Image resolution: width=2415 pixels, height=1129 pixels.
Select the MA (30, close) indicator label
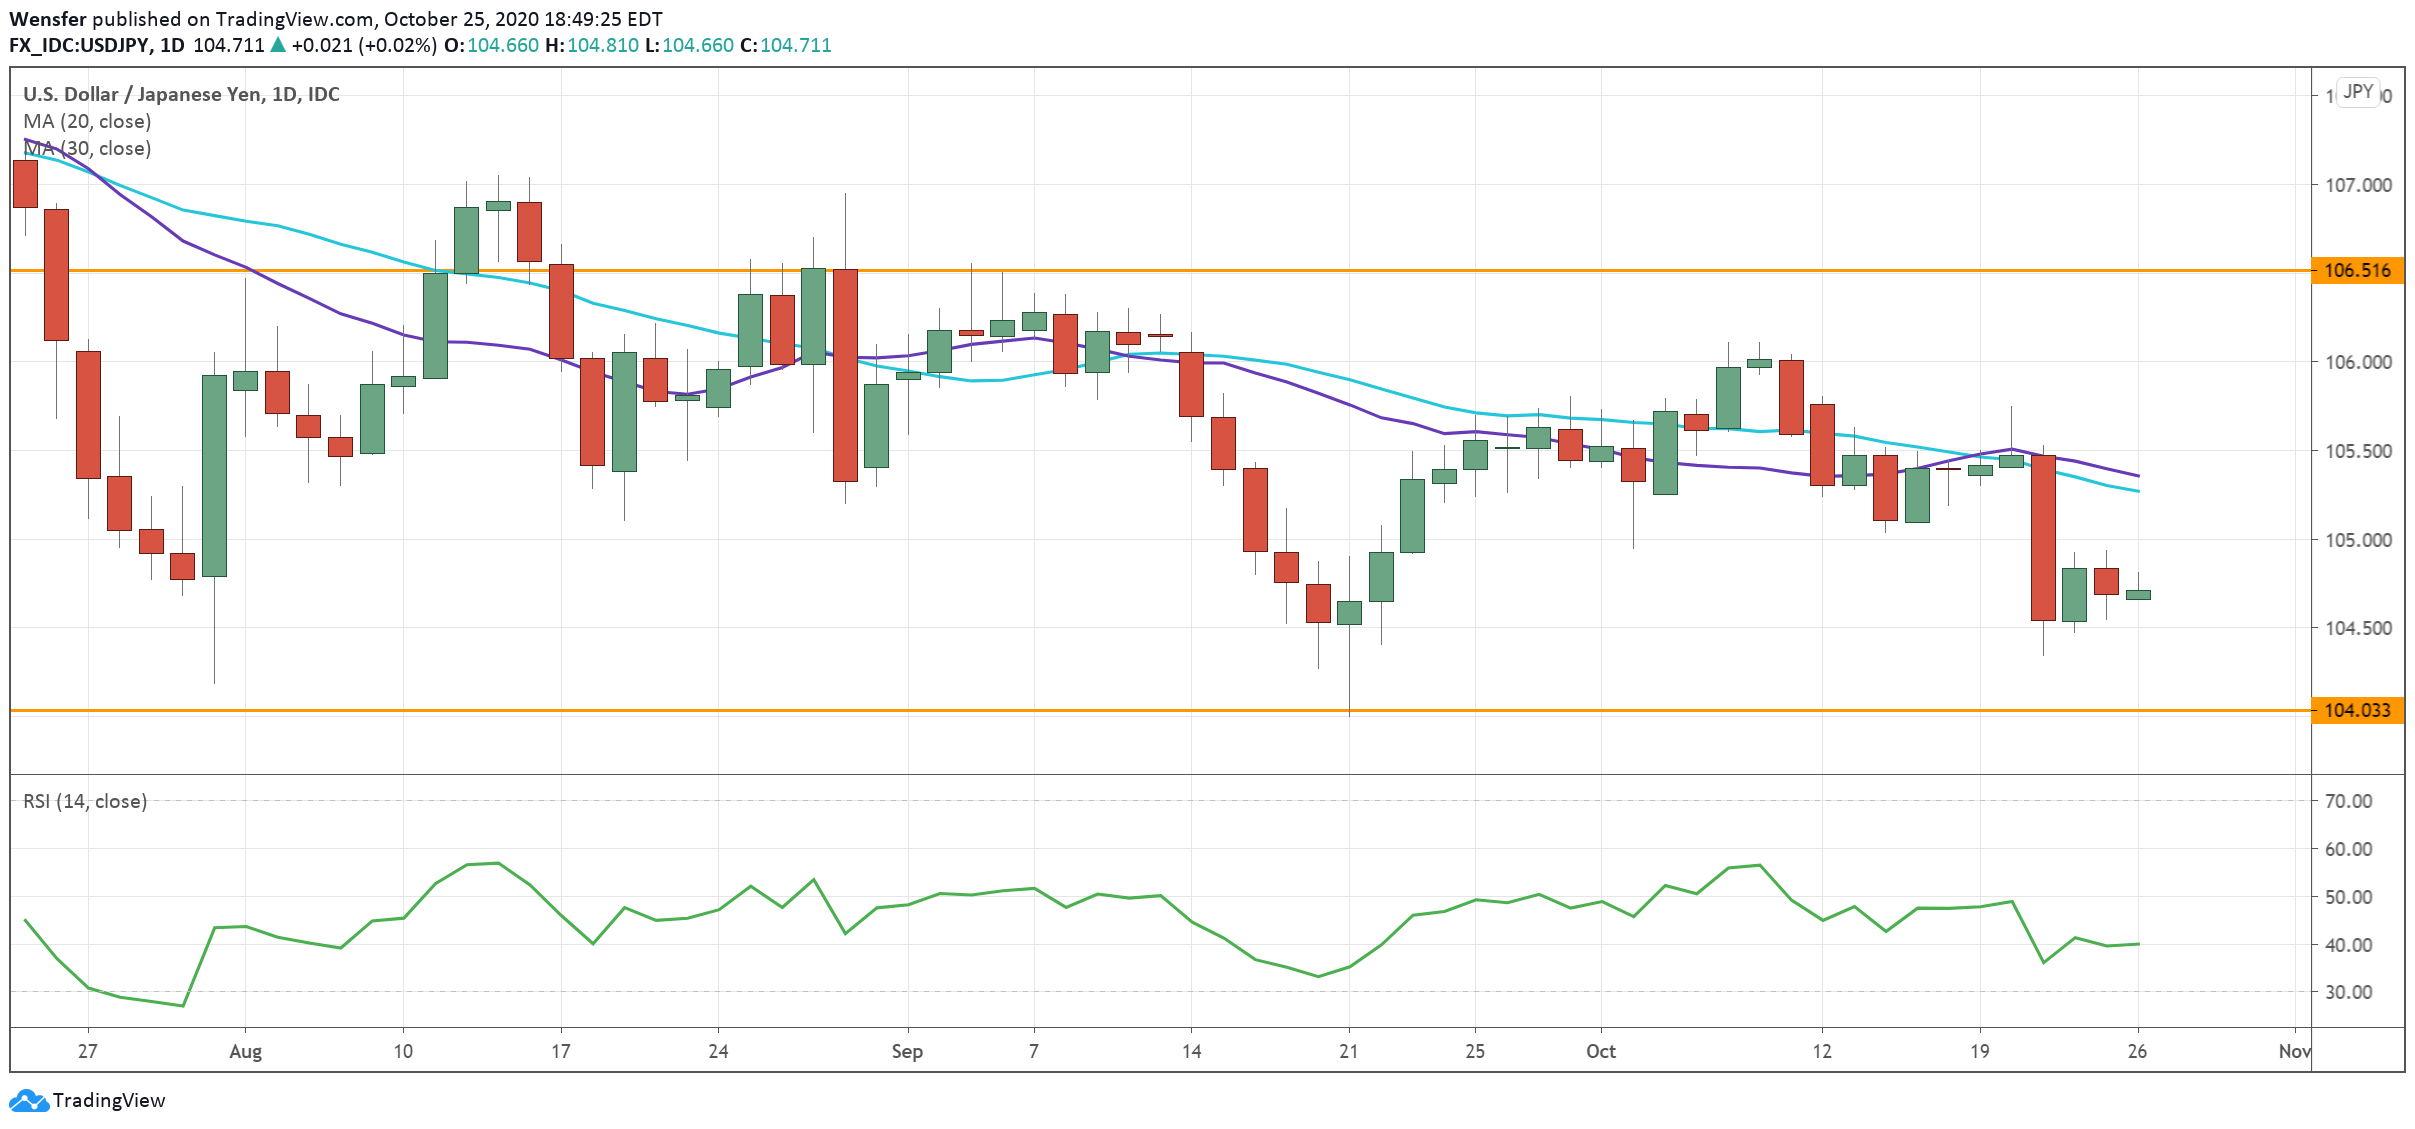click(87, 148)
